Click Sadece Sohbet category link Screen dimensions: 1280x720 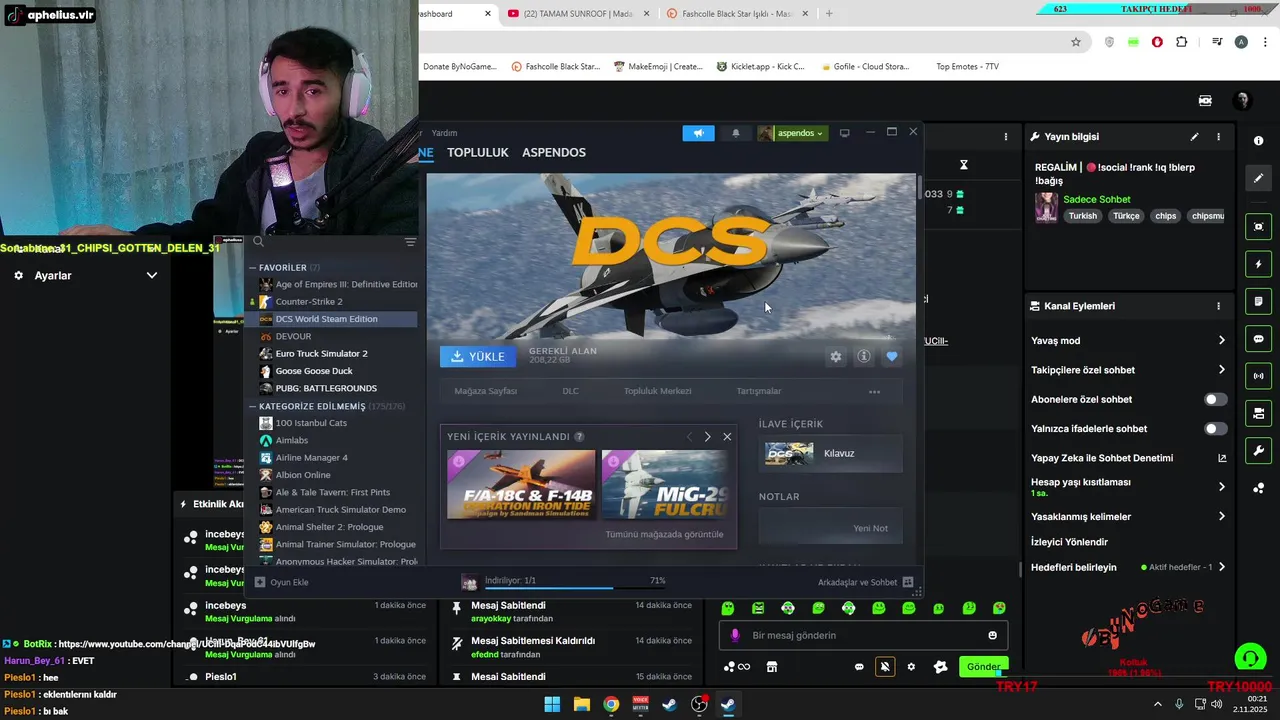[x=1097, y=199]
